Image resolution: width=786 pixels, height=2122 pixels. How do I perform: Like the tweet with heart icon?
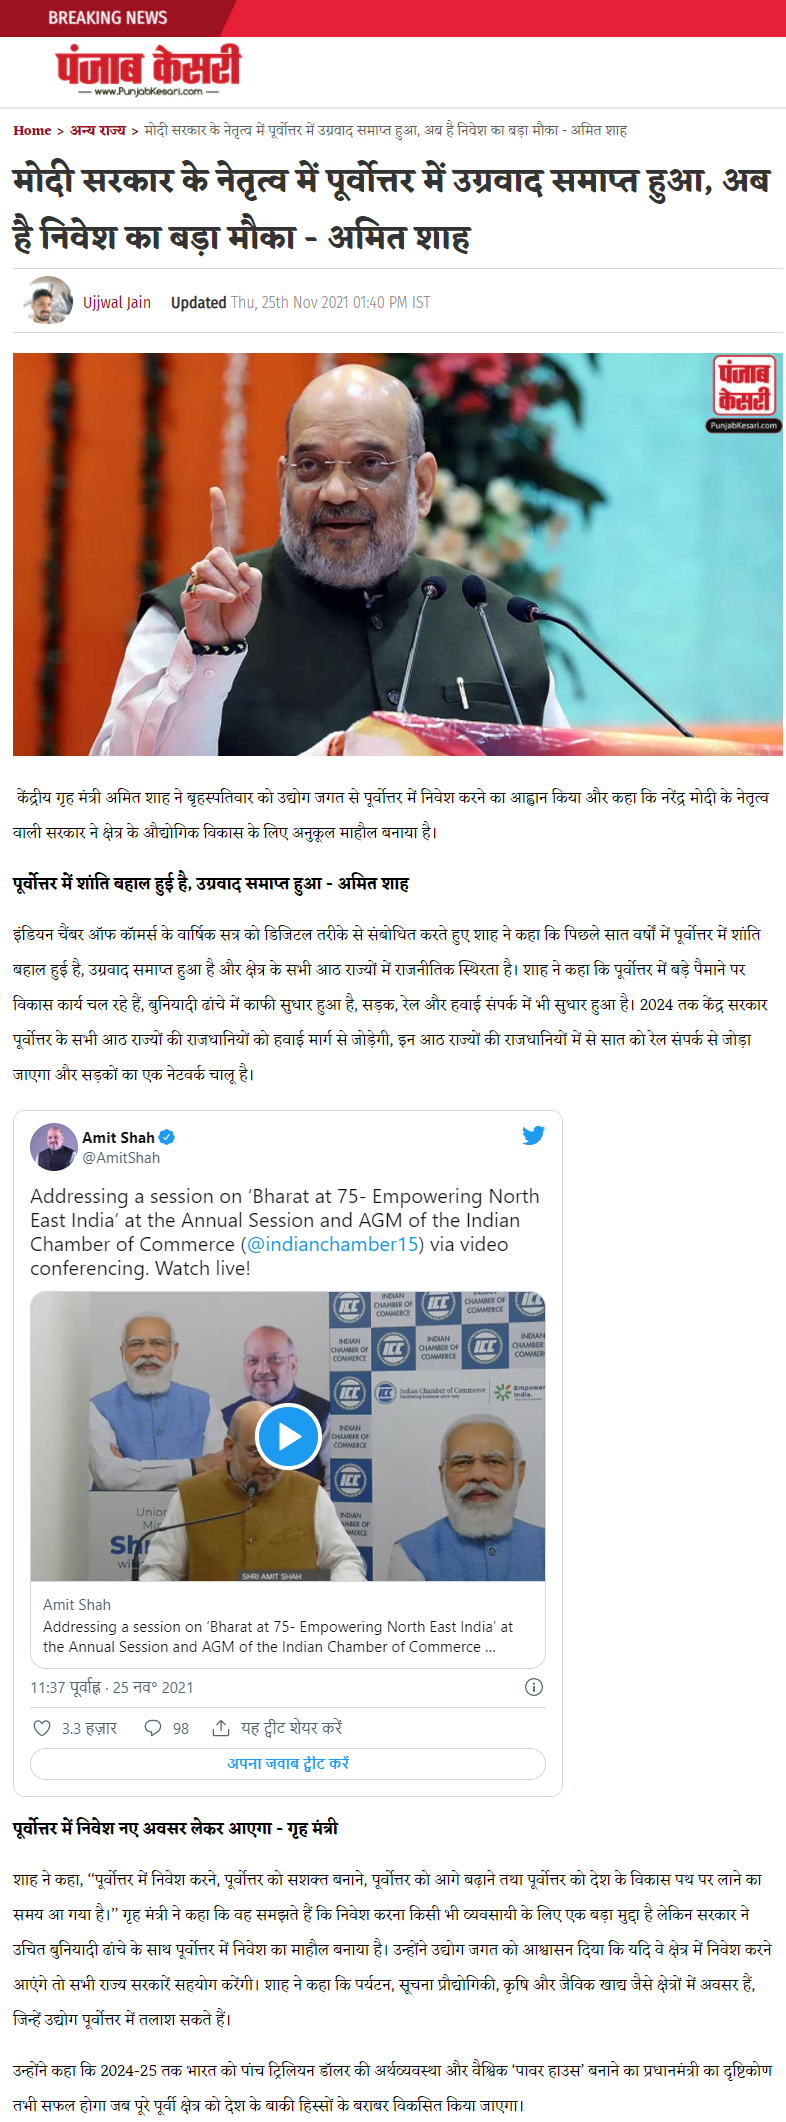tap(42, 1728)
